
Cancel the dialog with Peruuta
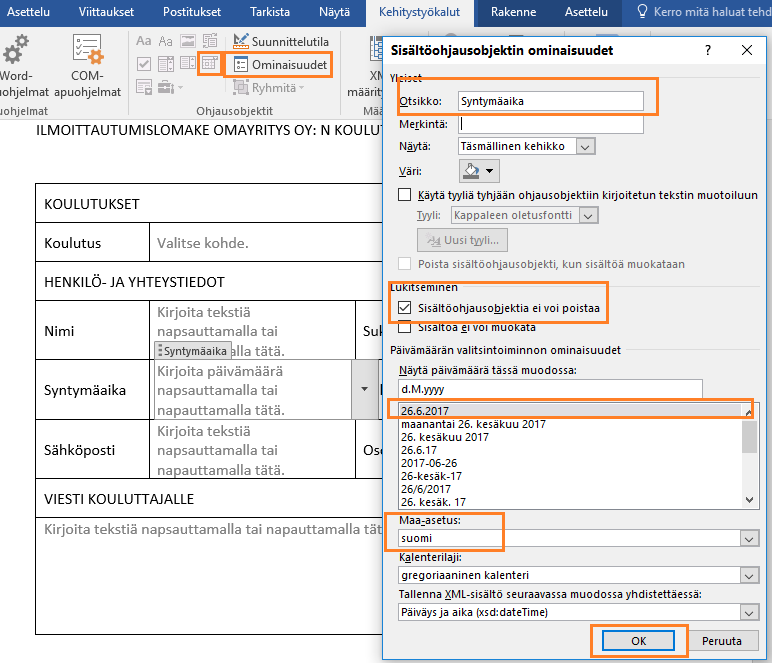(x=722, y=641)
